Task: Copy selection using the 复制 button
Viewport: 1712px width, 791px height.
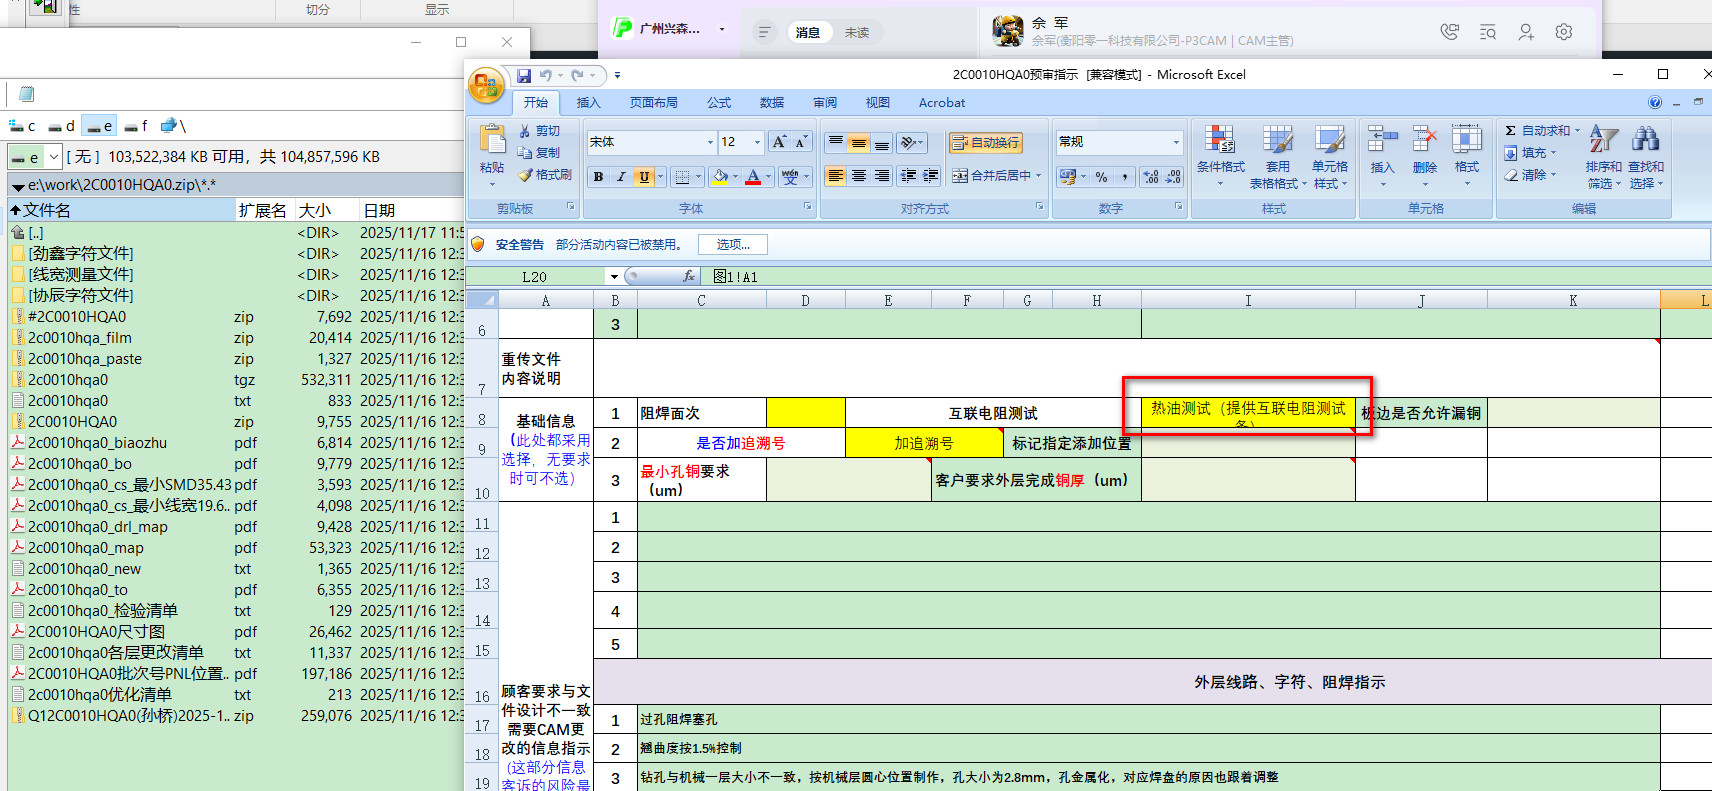Action: (x=540, y=153)
